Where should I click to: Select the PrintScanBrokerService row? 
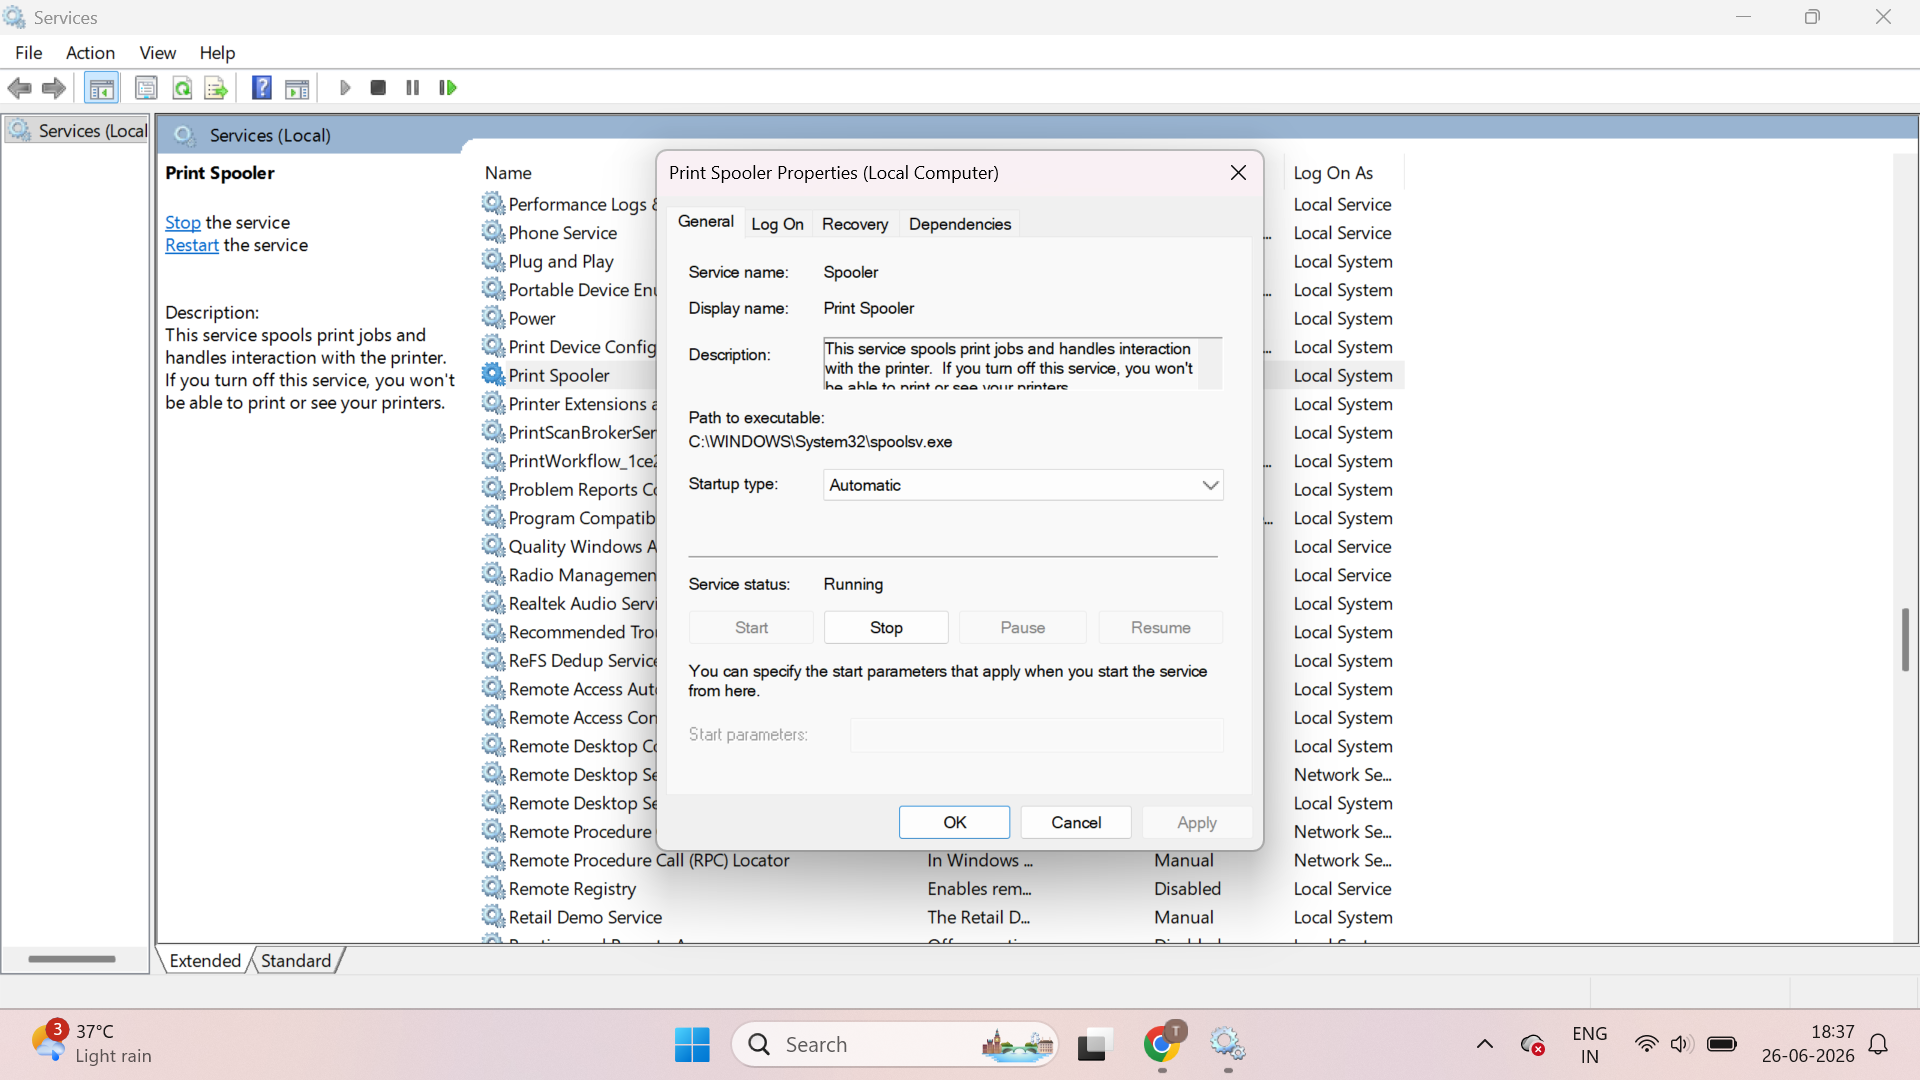tap(568, 432)
